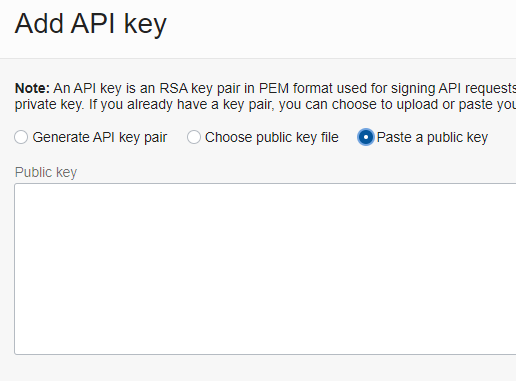
Task: Click "An API key" at the note's start
Action: [x=88, y=89]
